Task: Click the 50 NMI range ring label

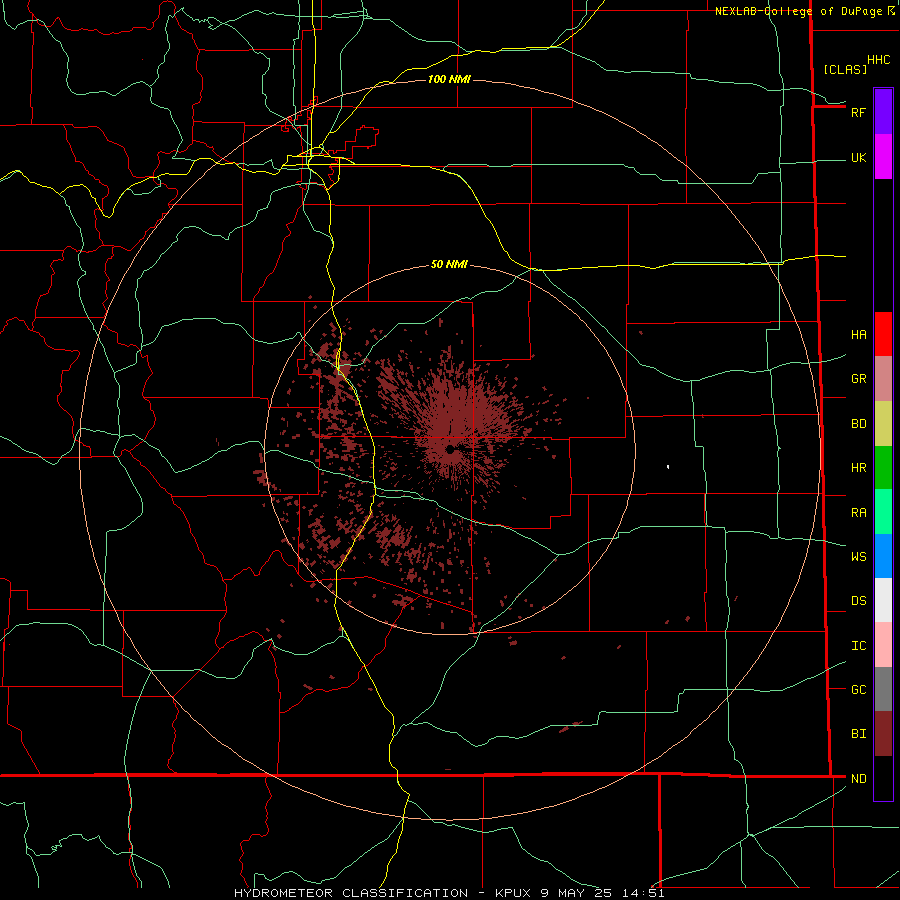Action: click(x=449, y=264)
